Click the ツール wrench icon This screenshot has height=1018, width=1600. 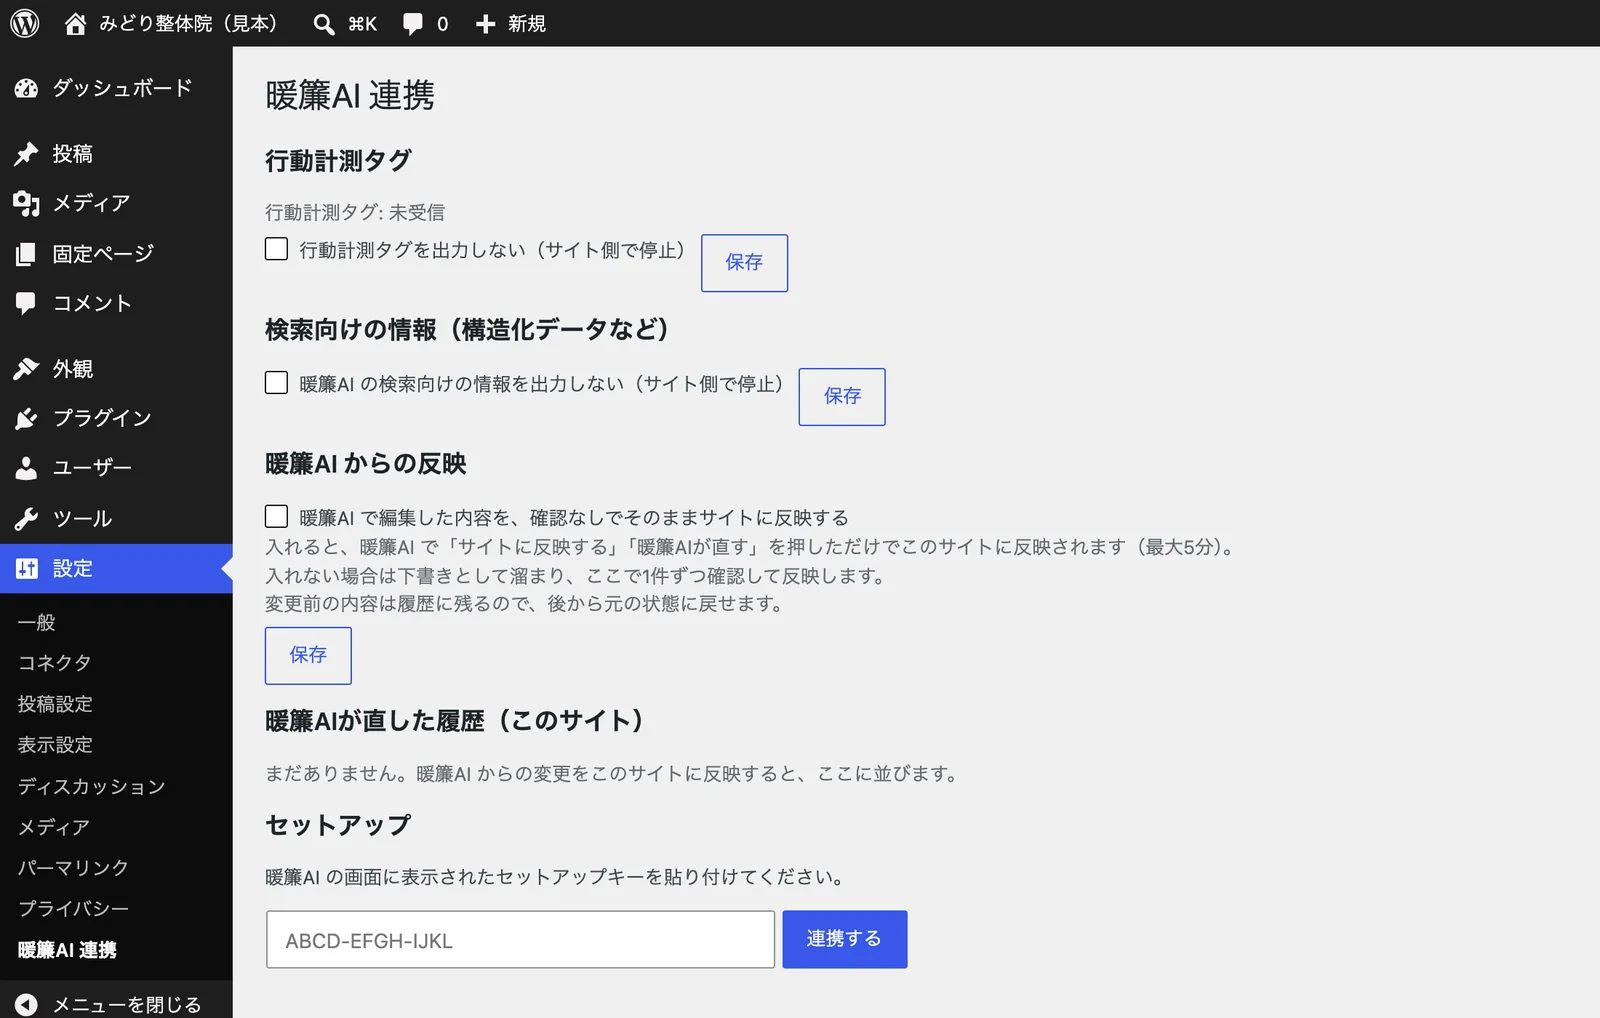[x=26, y=519]
